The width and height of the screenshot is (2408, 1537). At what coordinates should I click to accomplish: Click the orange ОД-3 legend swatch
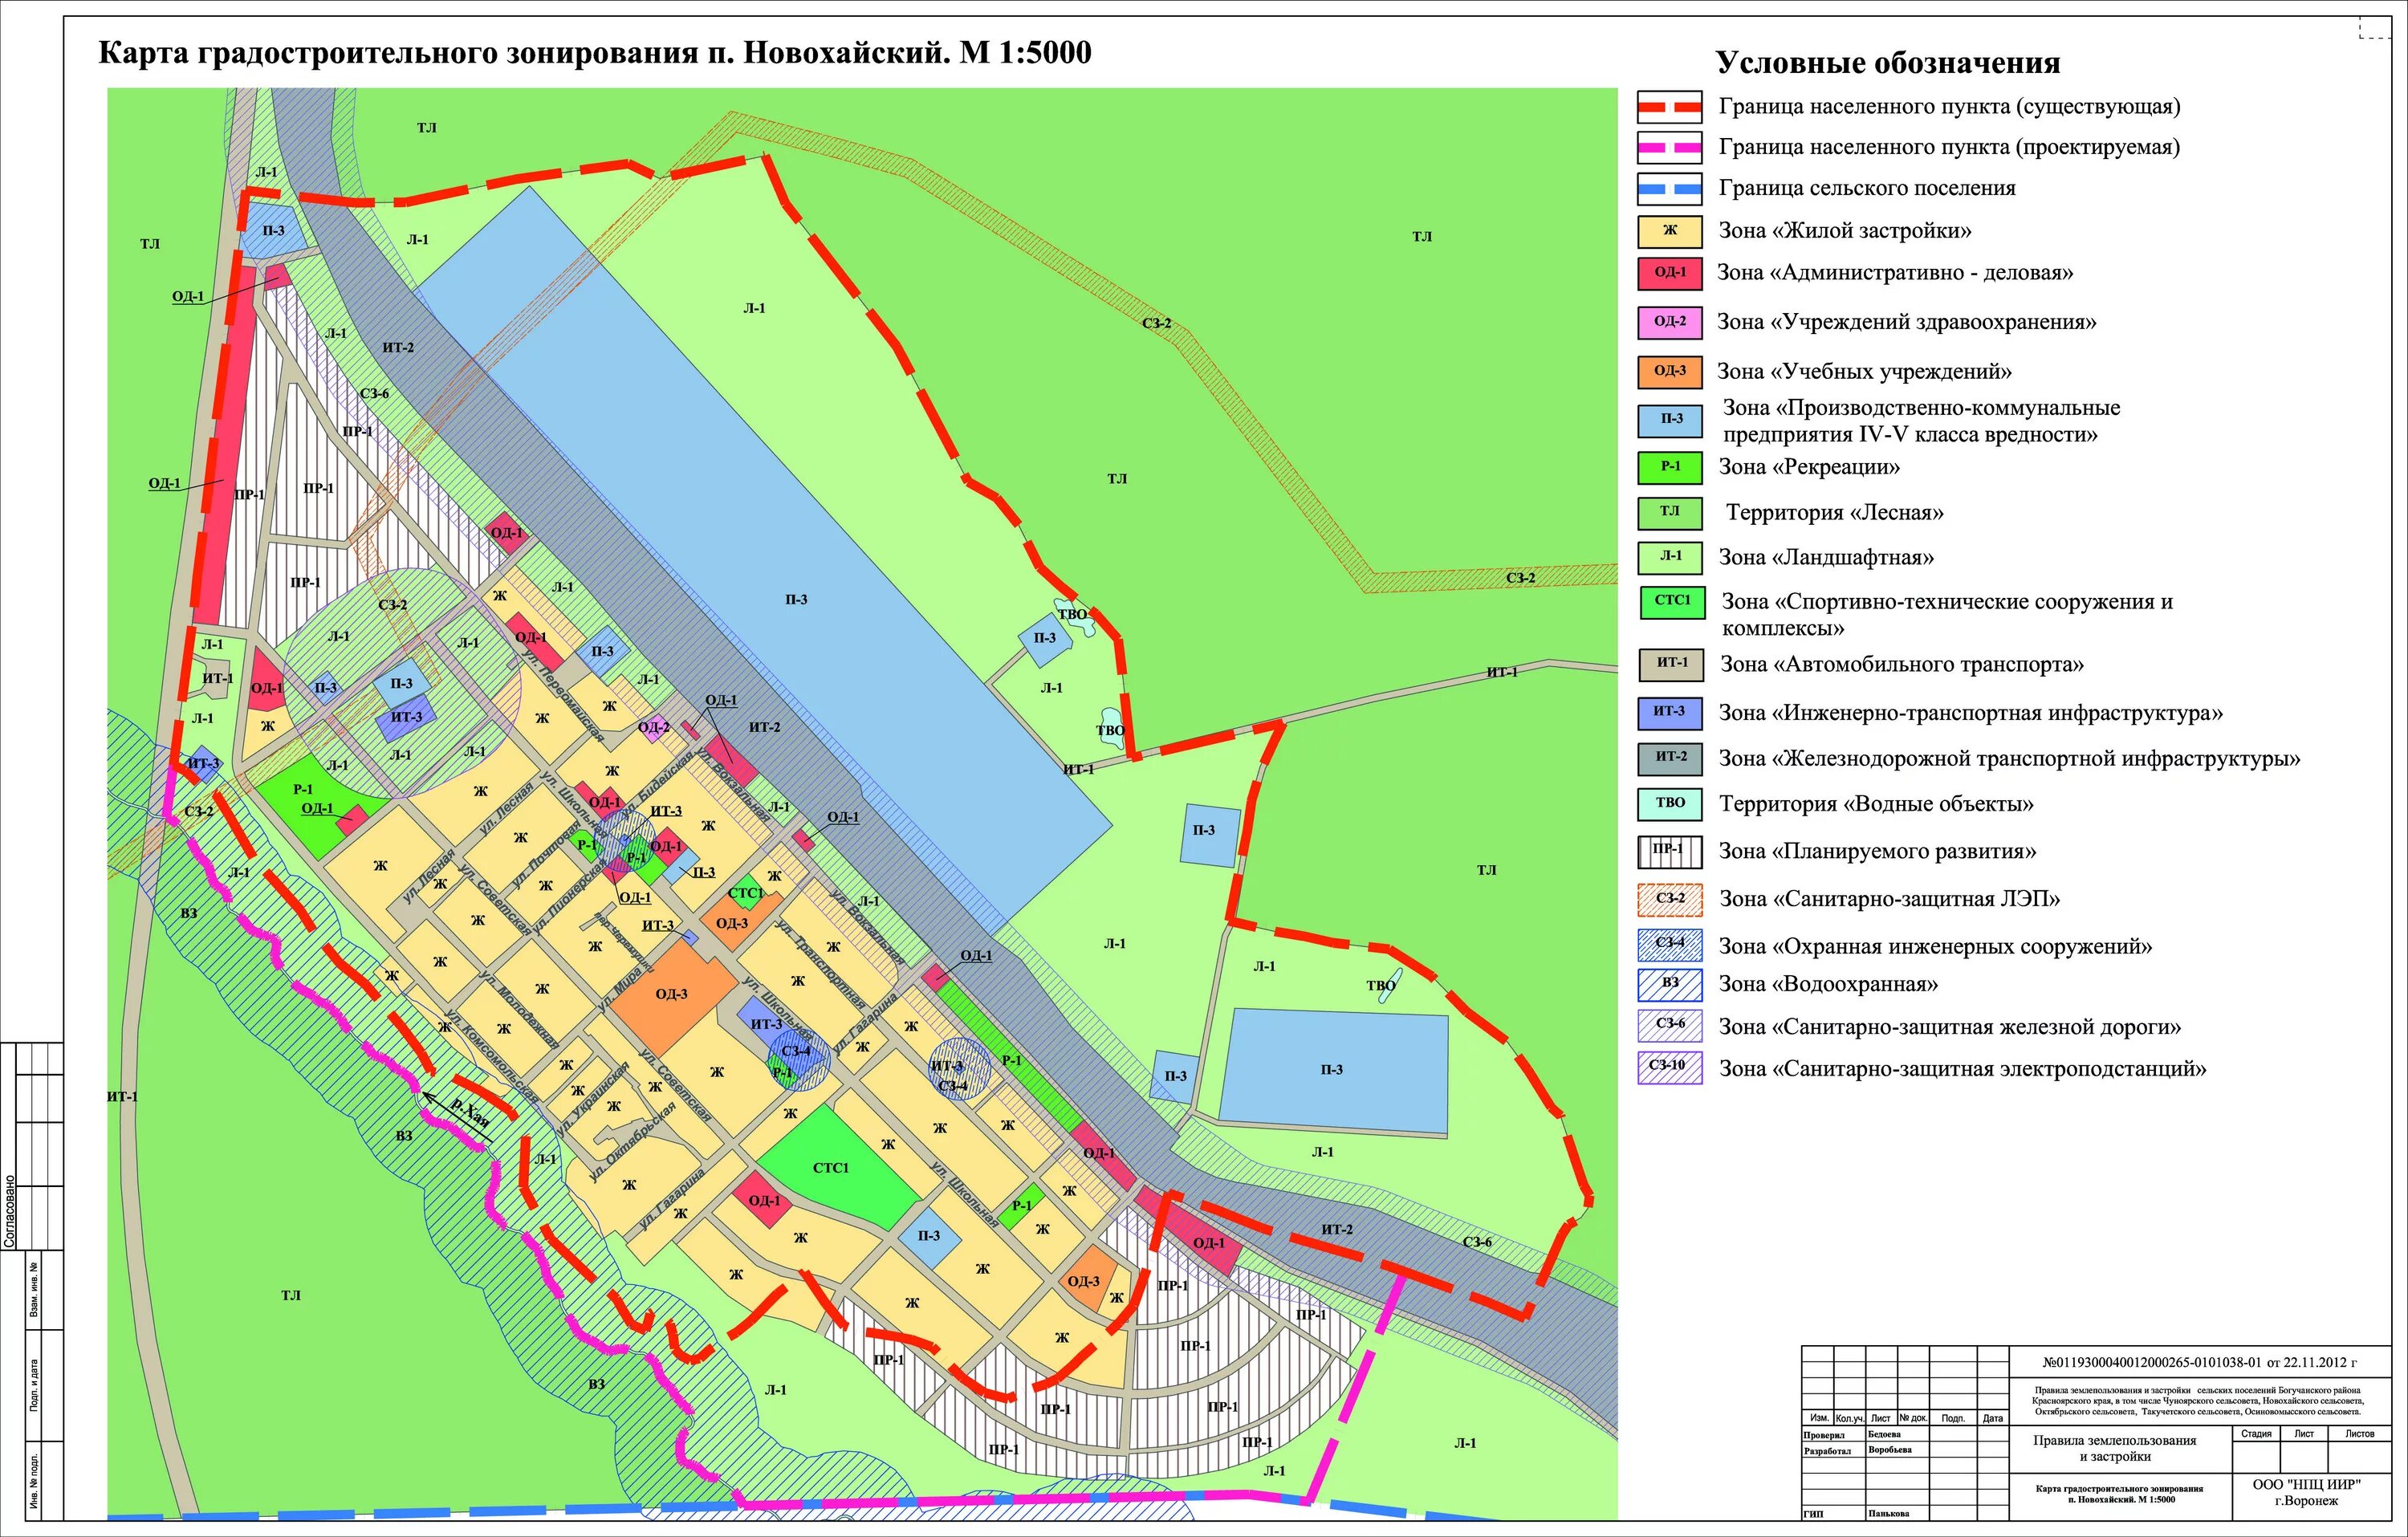coord(1669,371)
